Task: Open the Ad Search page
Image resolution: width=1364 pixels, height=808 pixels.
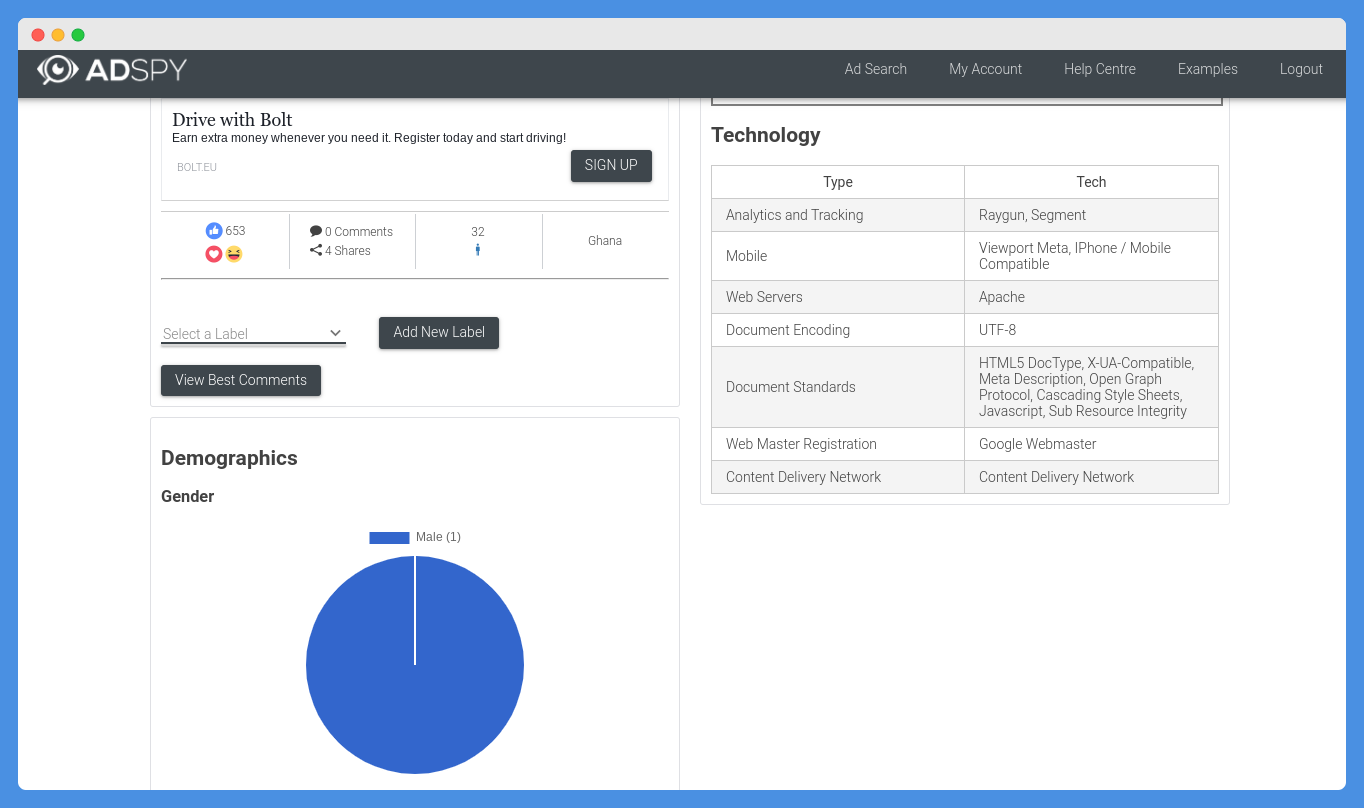Action: point(875,69)
